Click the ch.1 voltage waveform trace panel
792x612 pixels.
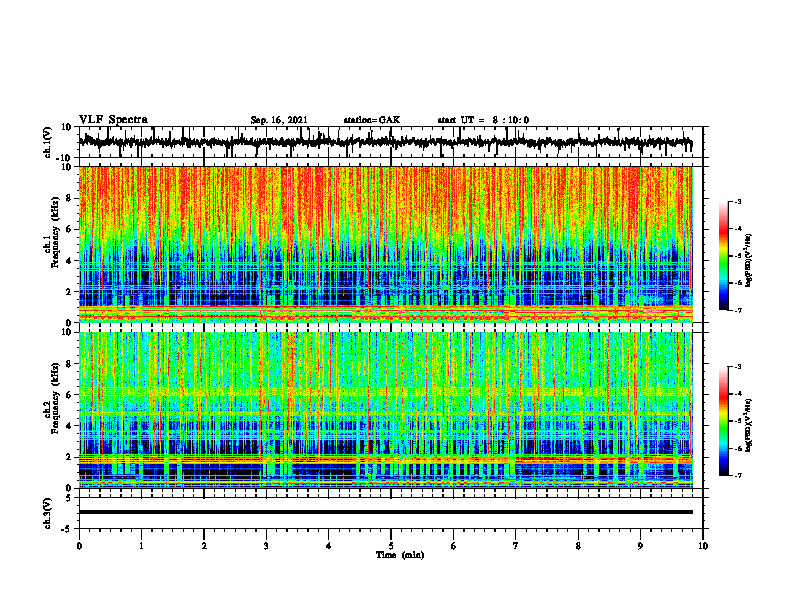[391, 142]
